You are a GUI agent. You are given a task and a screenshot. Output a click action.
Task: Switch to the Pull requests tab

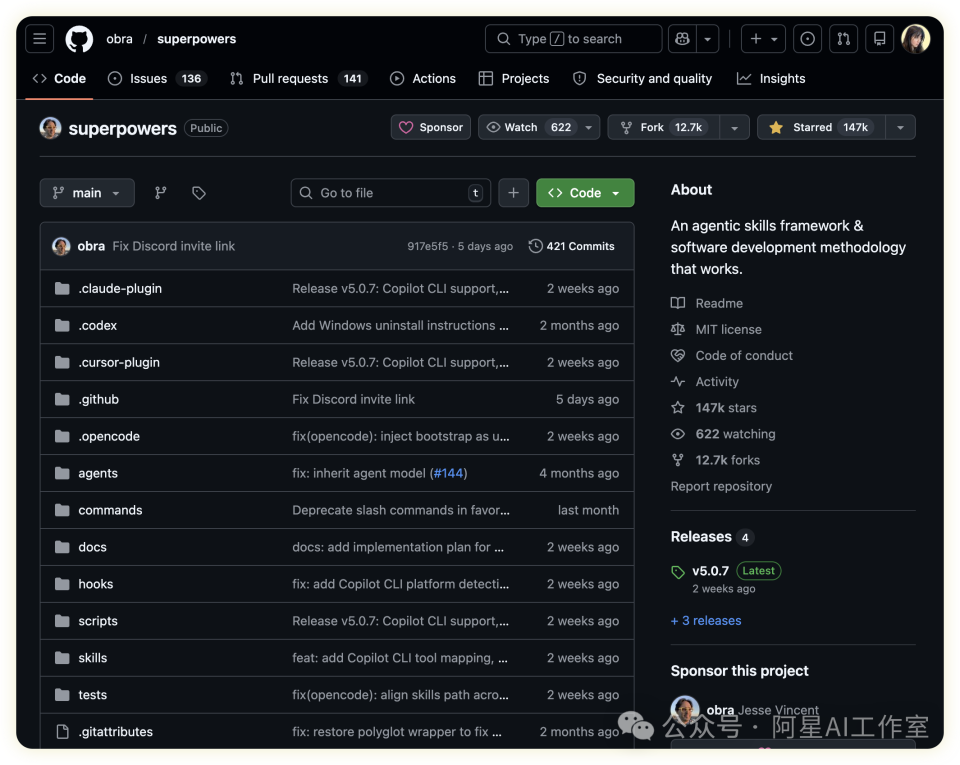(x=298, y=78)
